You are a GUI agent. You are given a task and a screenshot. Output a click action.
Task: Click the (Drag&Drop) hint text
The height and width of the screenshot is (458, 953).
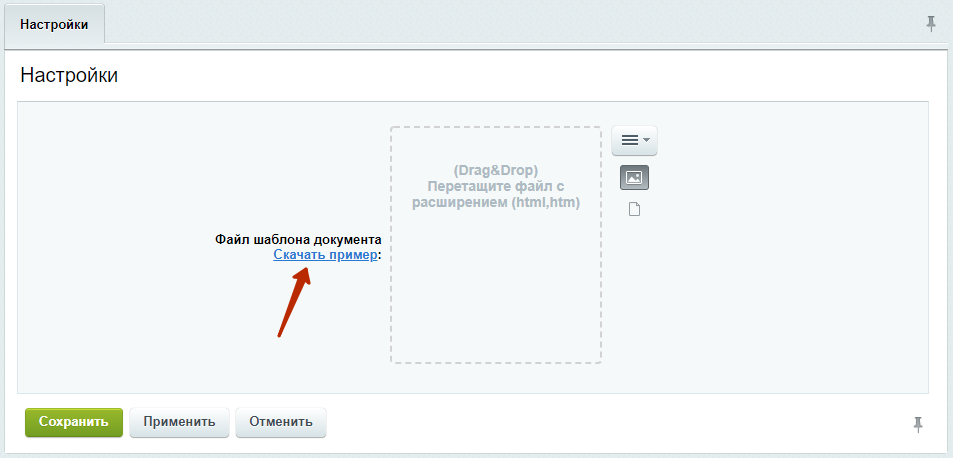496,169
